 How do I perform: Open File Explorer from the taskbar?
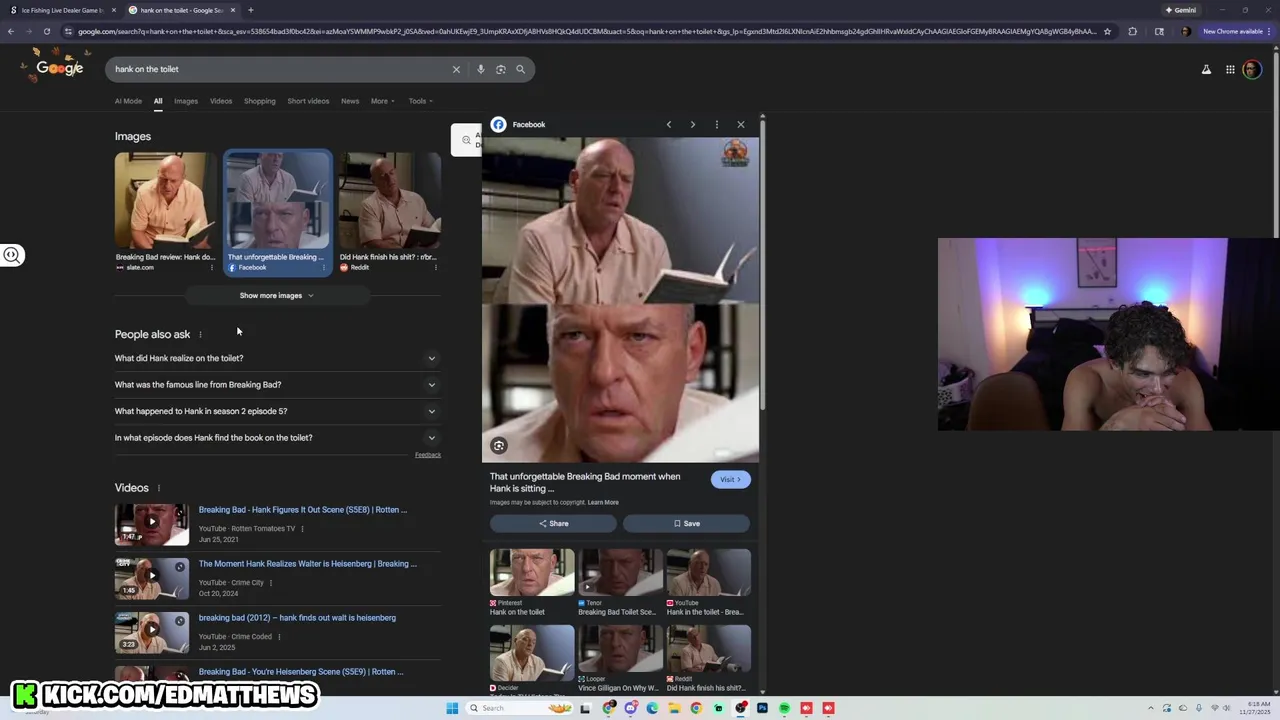point(674,708)
